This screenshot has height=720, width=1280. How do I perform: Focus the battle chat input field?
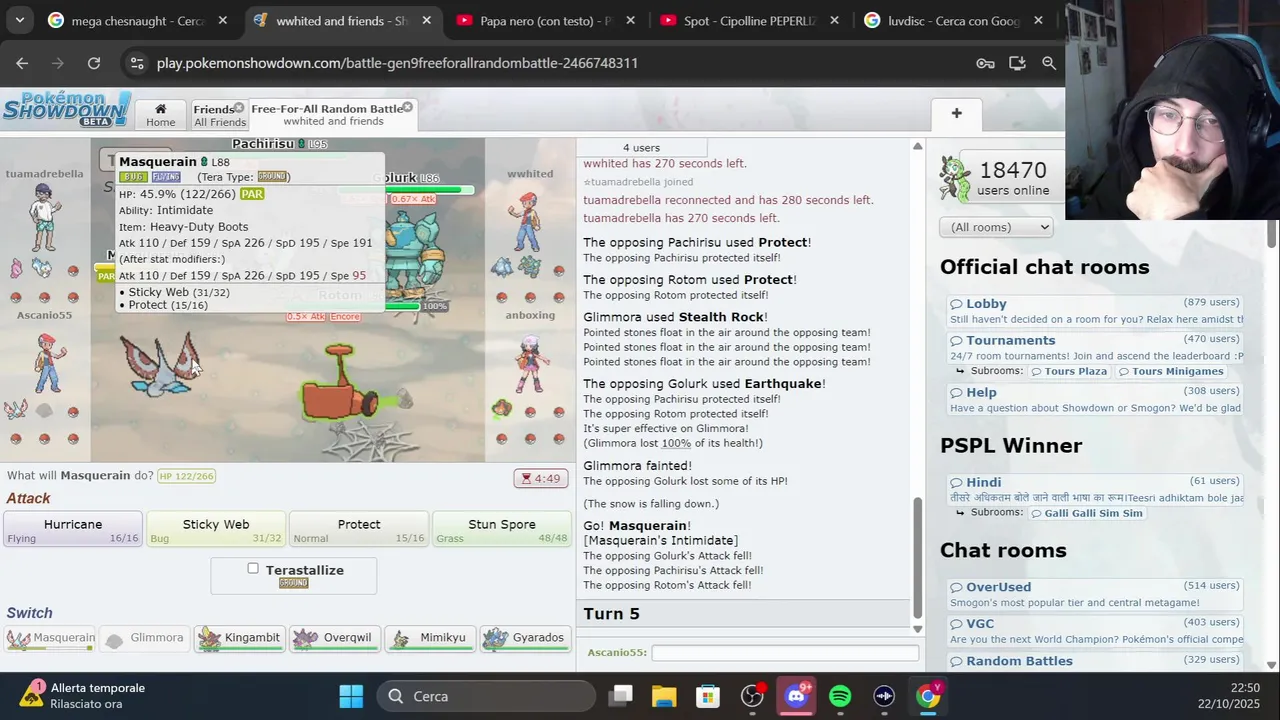785,652
